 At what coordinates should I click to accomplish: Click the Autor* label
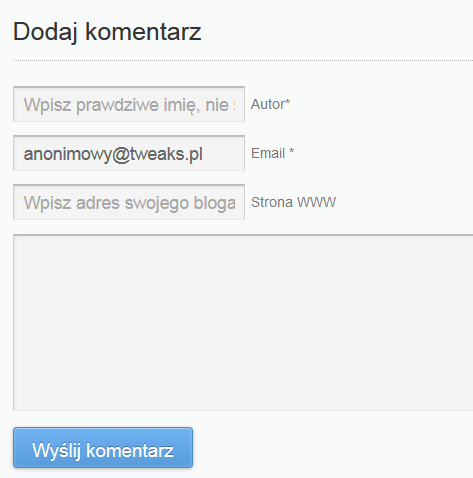[270, 104]
